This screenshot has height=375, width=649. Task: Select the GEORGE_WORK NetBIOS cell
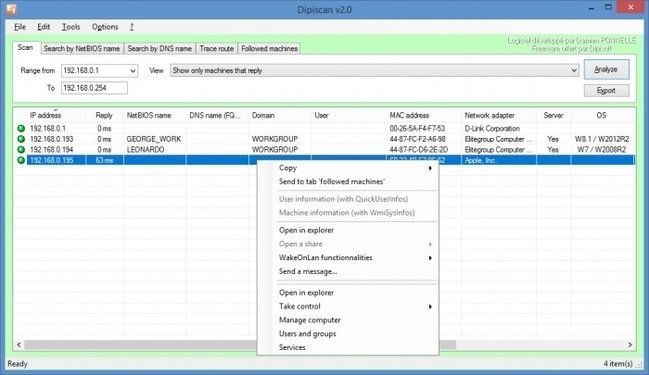coord(154,139)
